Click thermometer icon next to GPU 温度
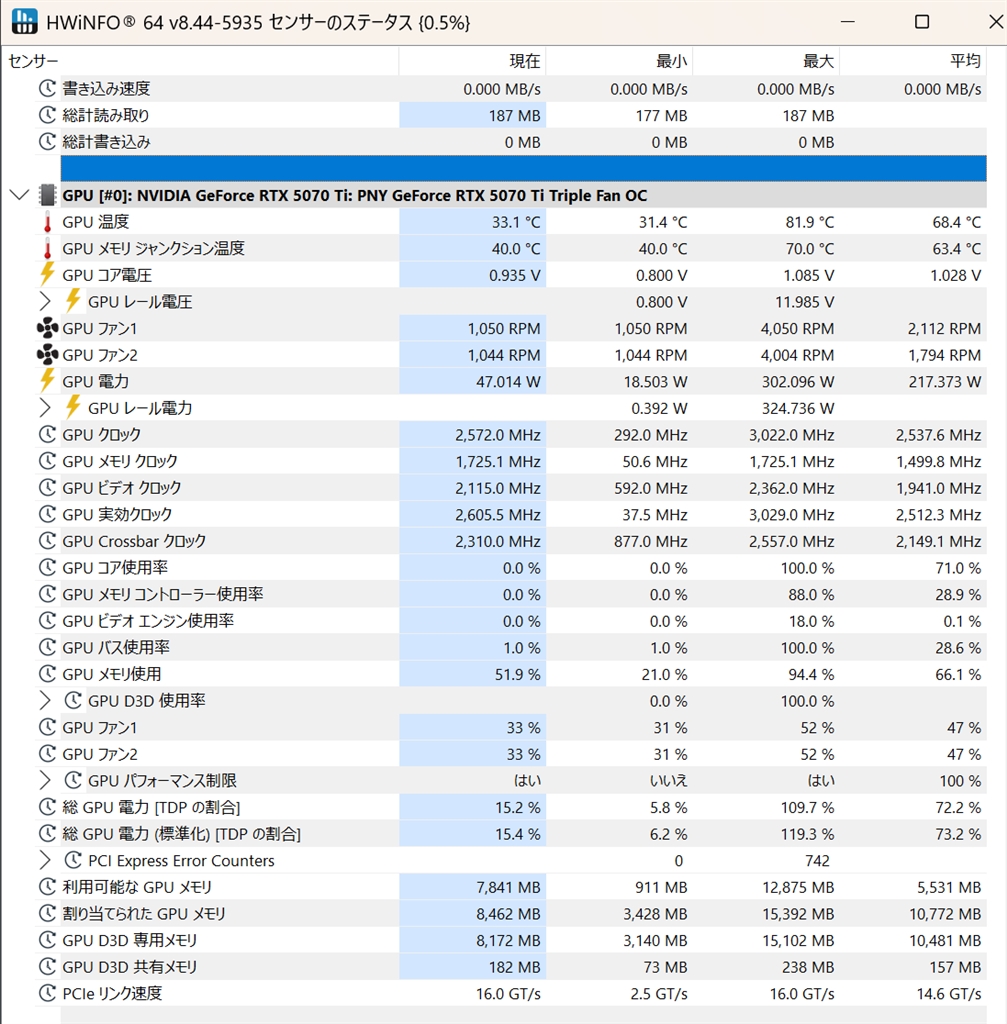The height and width of the screenshot is (1024, 1007). pos(47,222)
